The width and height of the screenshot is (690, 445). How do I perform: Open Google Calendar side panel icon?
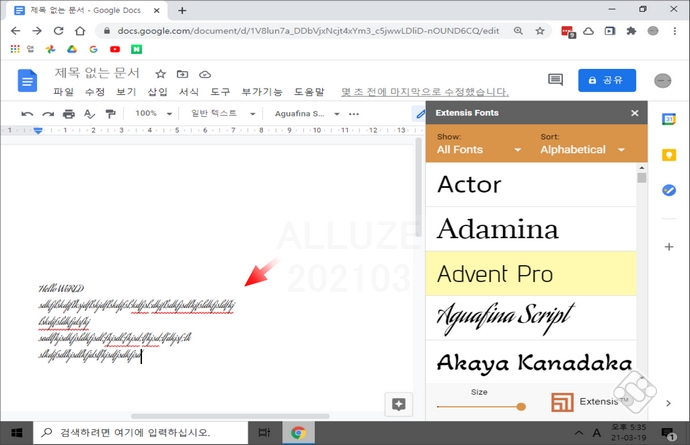[669, 119]
